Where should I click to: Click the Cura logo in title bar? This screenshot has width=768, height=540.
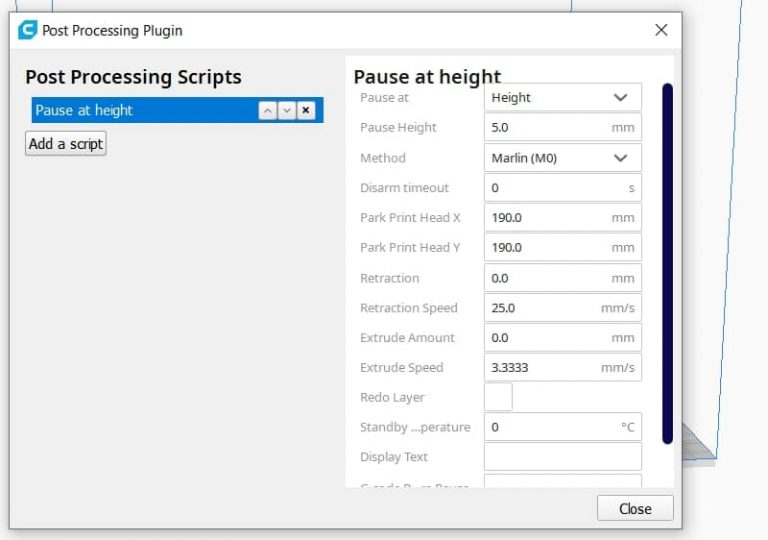28,30
